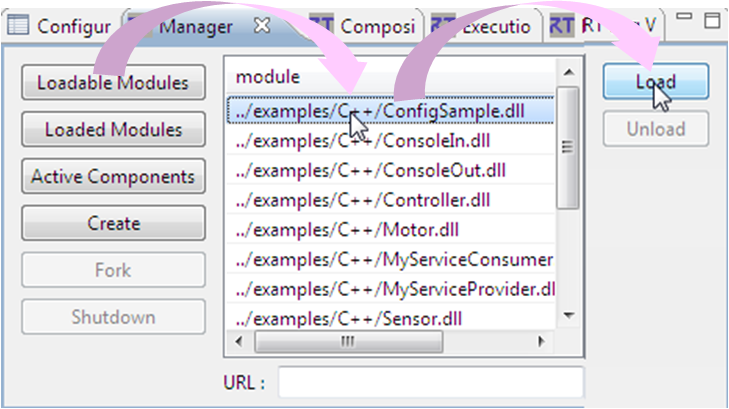Click the Create button
Screen dimensions: 729x409
(113, 224)
